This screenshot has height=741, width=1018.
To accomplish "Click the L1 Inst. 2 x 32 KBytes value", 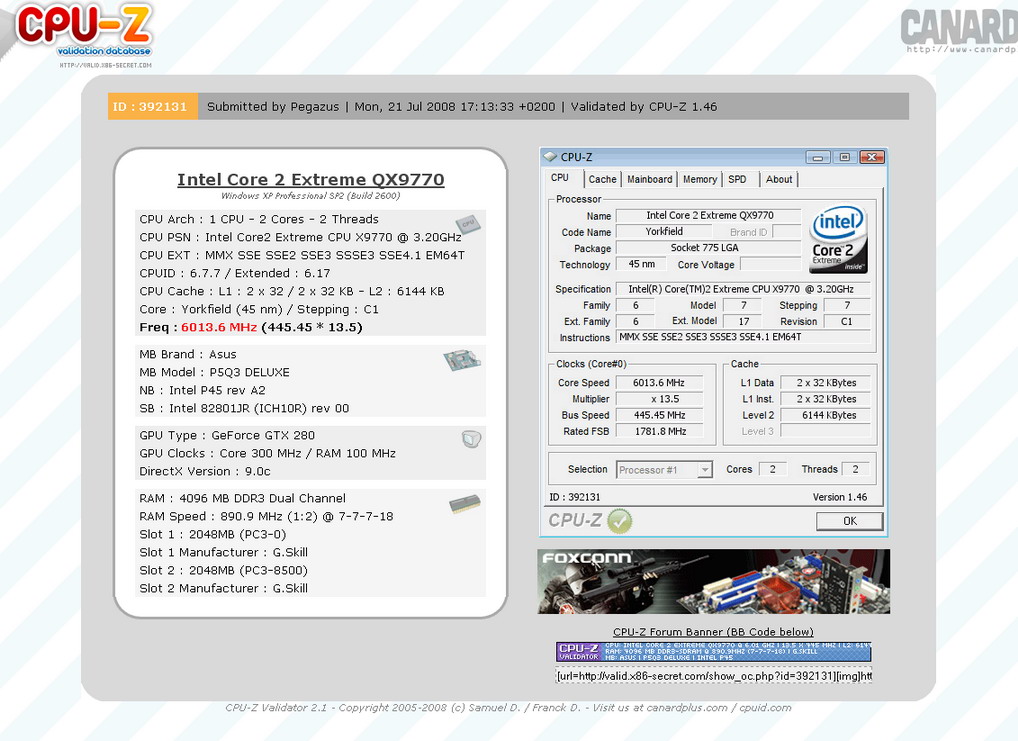I will 825,399.
